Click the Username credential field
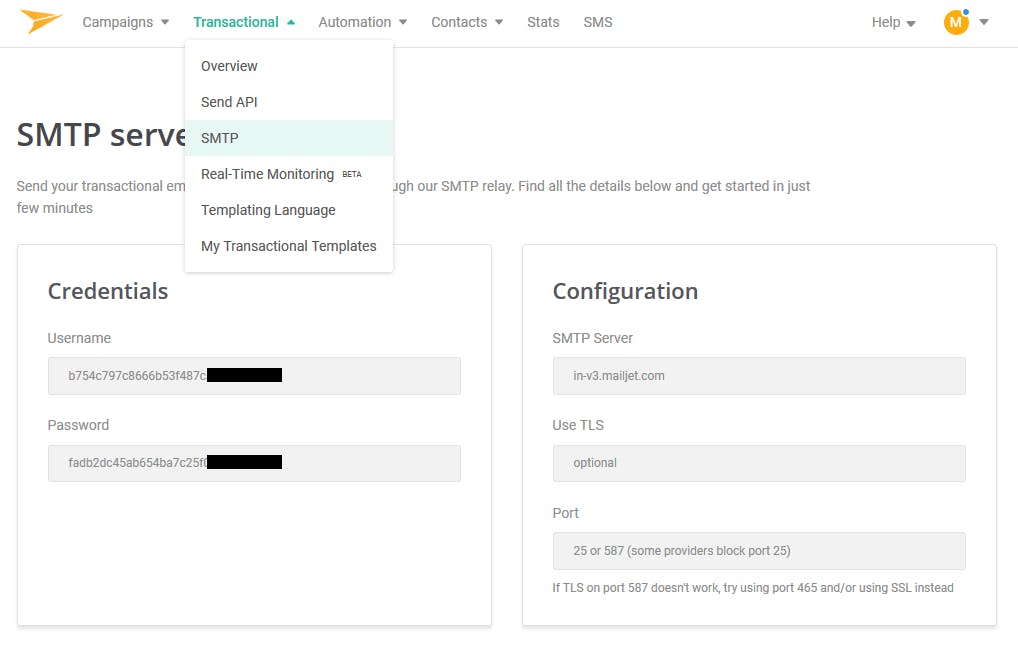 coord(254,376)
